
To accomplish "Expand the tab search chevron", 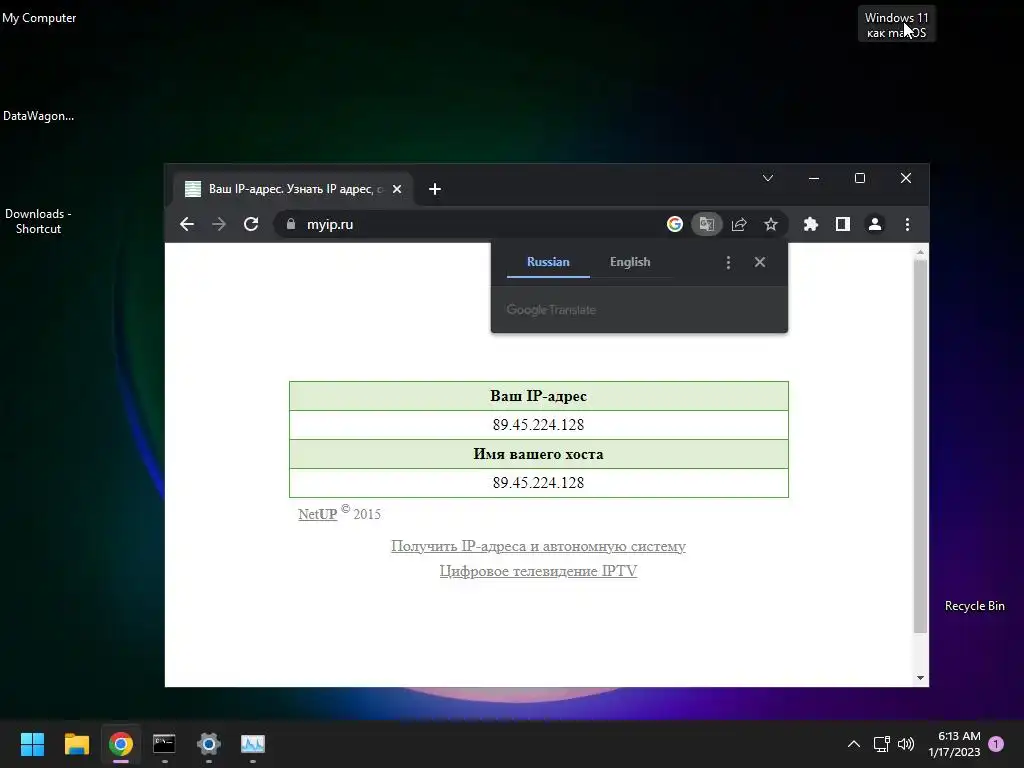I will 768,178.
